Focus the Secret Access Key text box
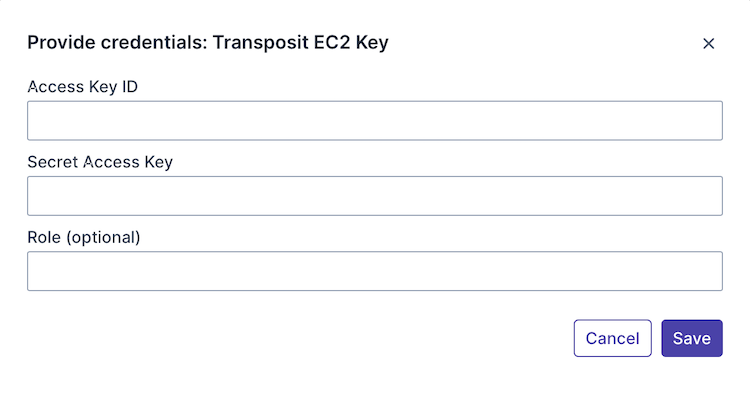 point(374,196)
